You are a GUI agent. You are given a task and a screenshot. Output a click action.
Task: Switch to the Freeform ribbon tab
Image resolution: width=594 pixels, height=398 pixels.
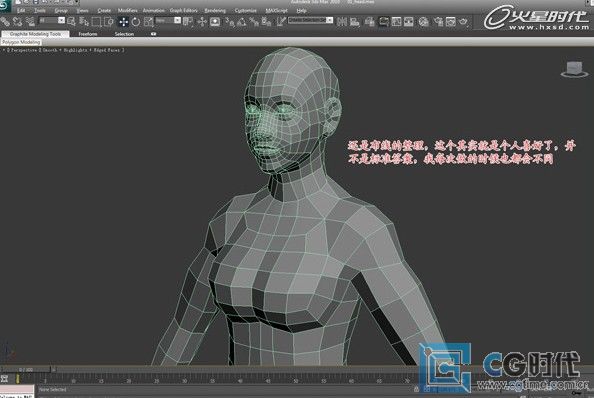point(88,34)
